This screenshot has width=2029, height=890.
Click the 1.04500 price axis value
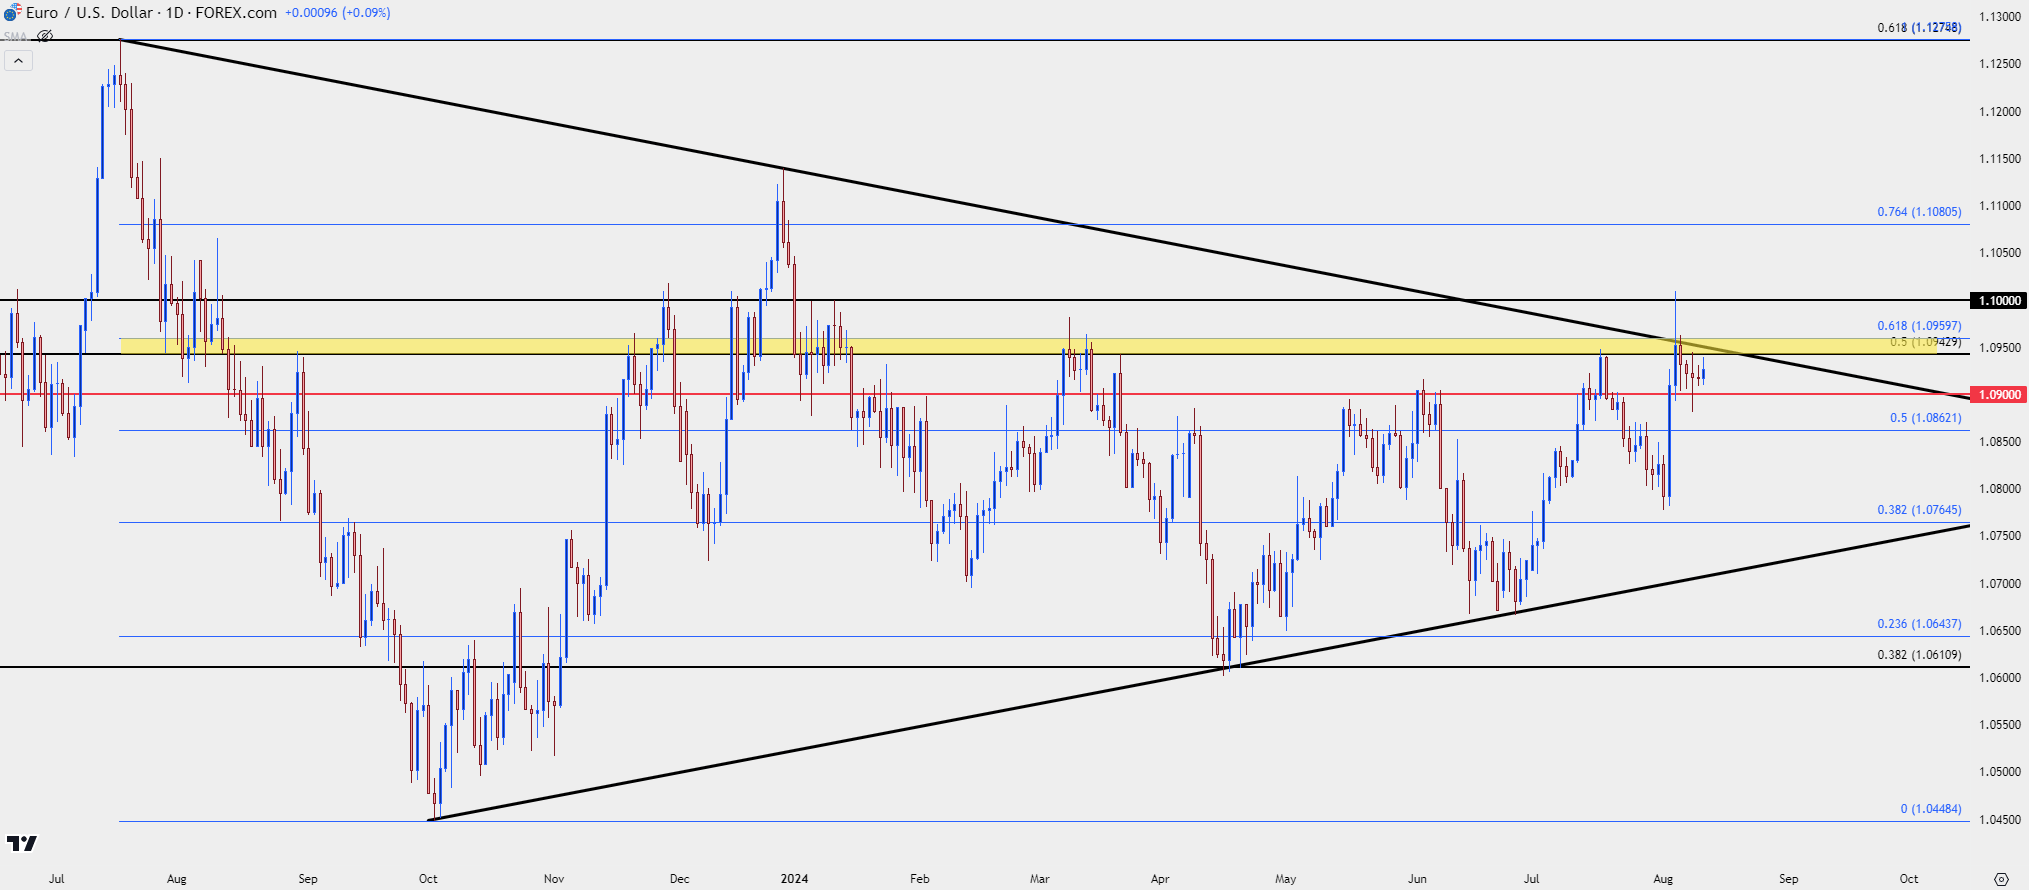click(x=2000, y=820)
